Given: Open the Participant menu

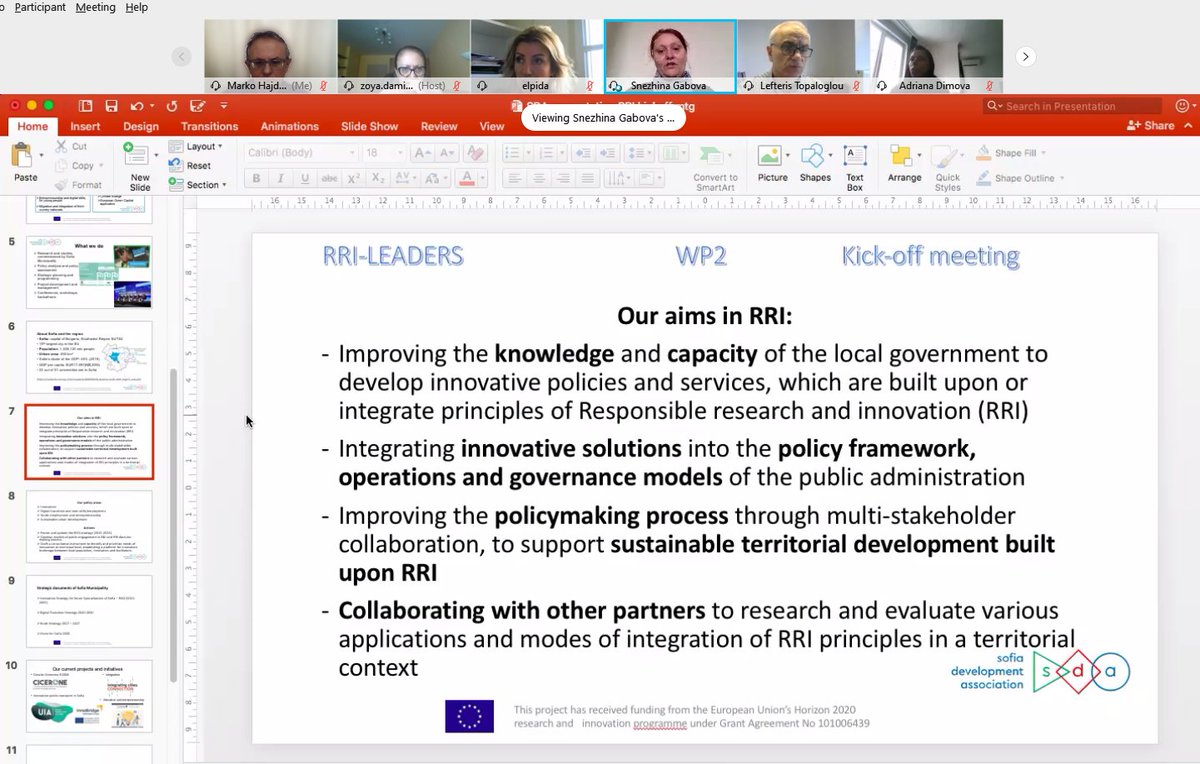Looking at the screenshot, I should tap(40, 7).
